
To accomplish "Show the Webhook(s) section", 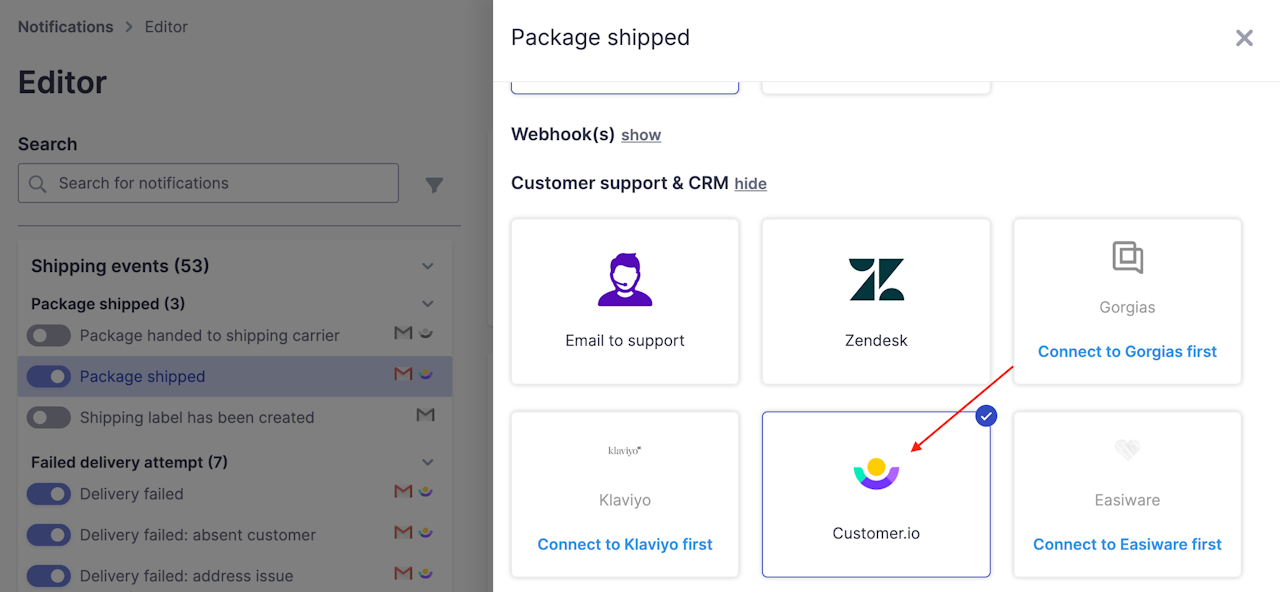I will [641, 135].
